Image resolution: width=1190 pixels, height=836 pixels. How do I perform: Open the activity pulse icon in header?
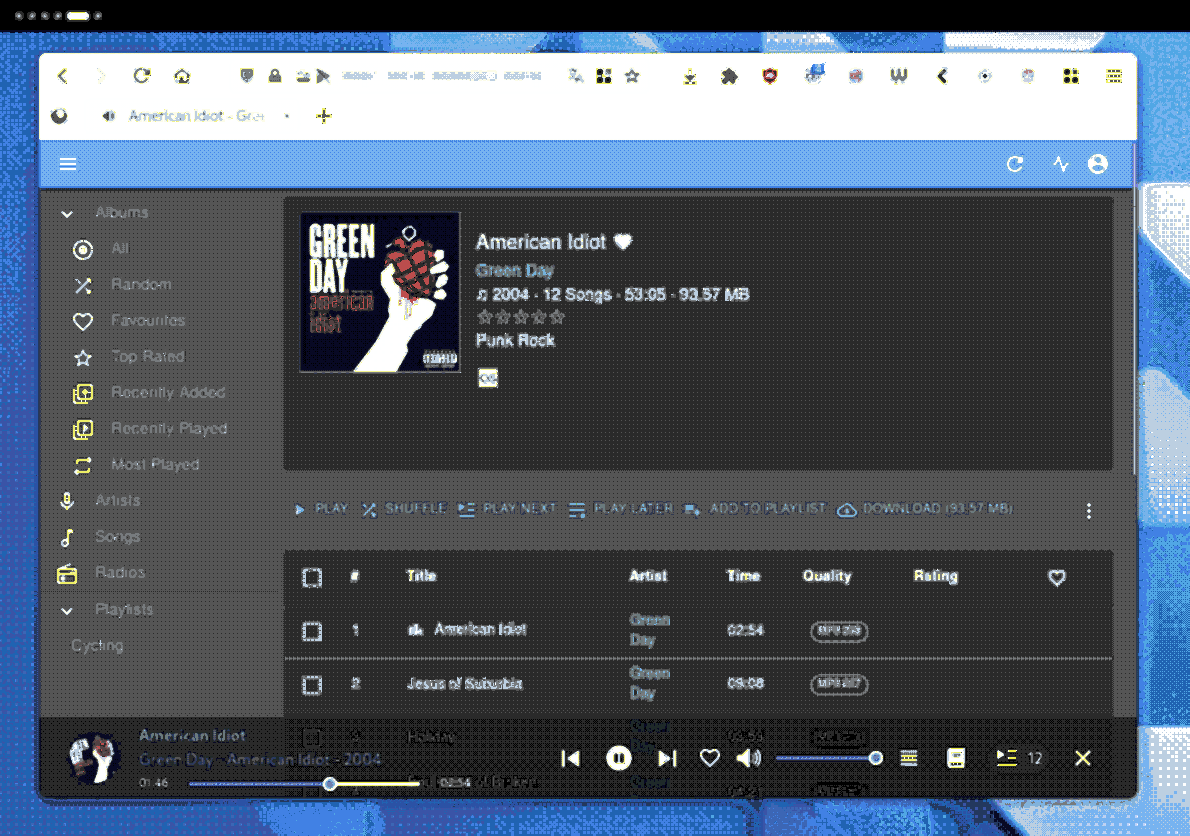(1061, 164)
